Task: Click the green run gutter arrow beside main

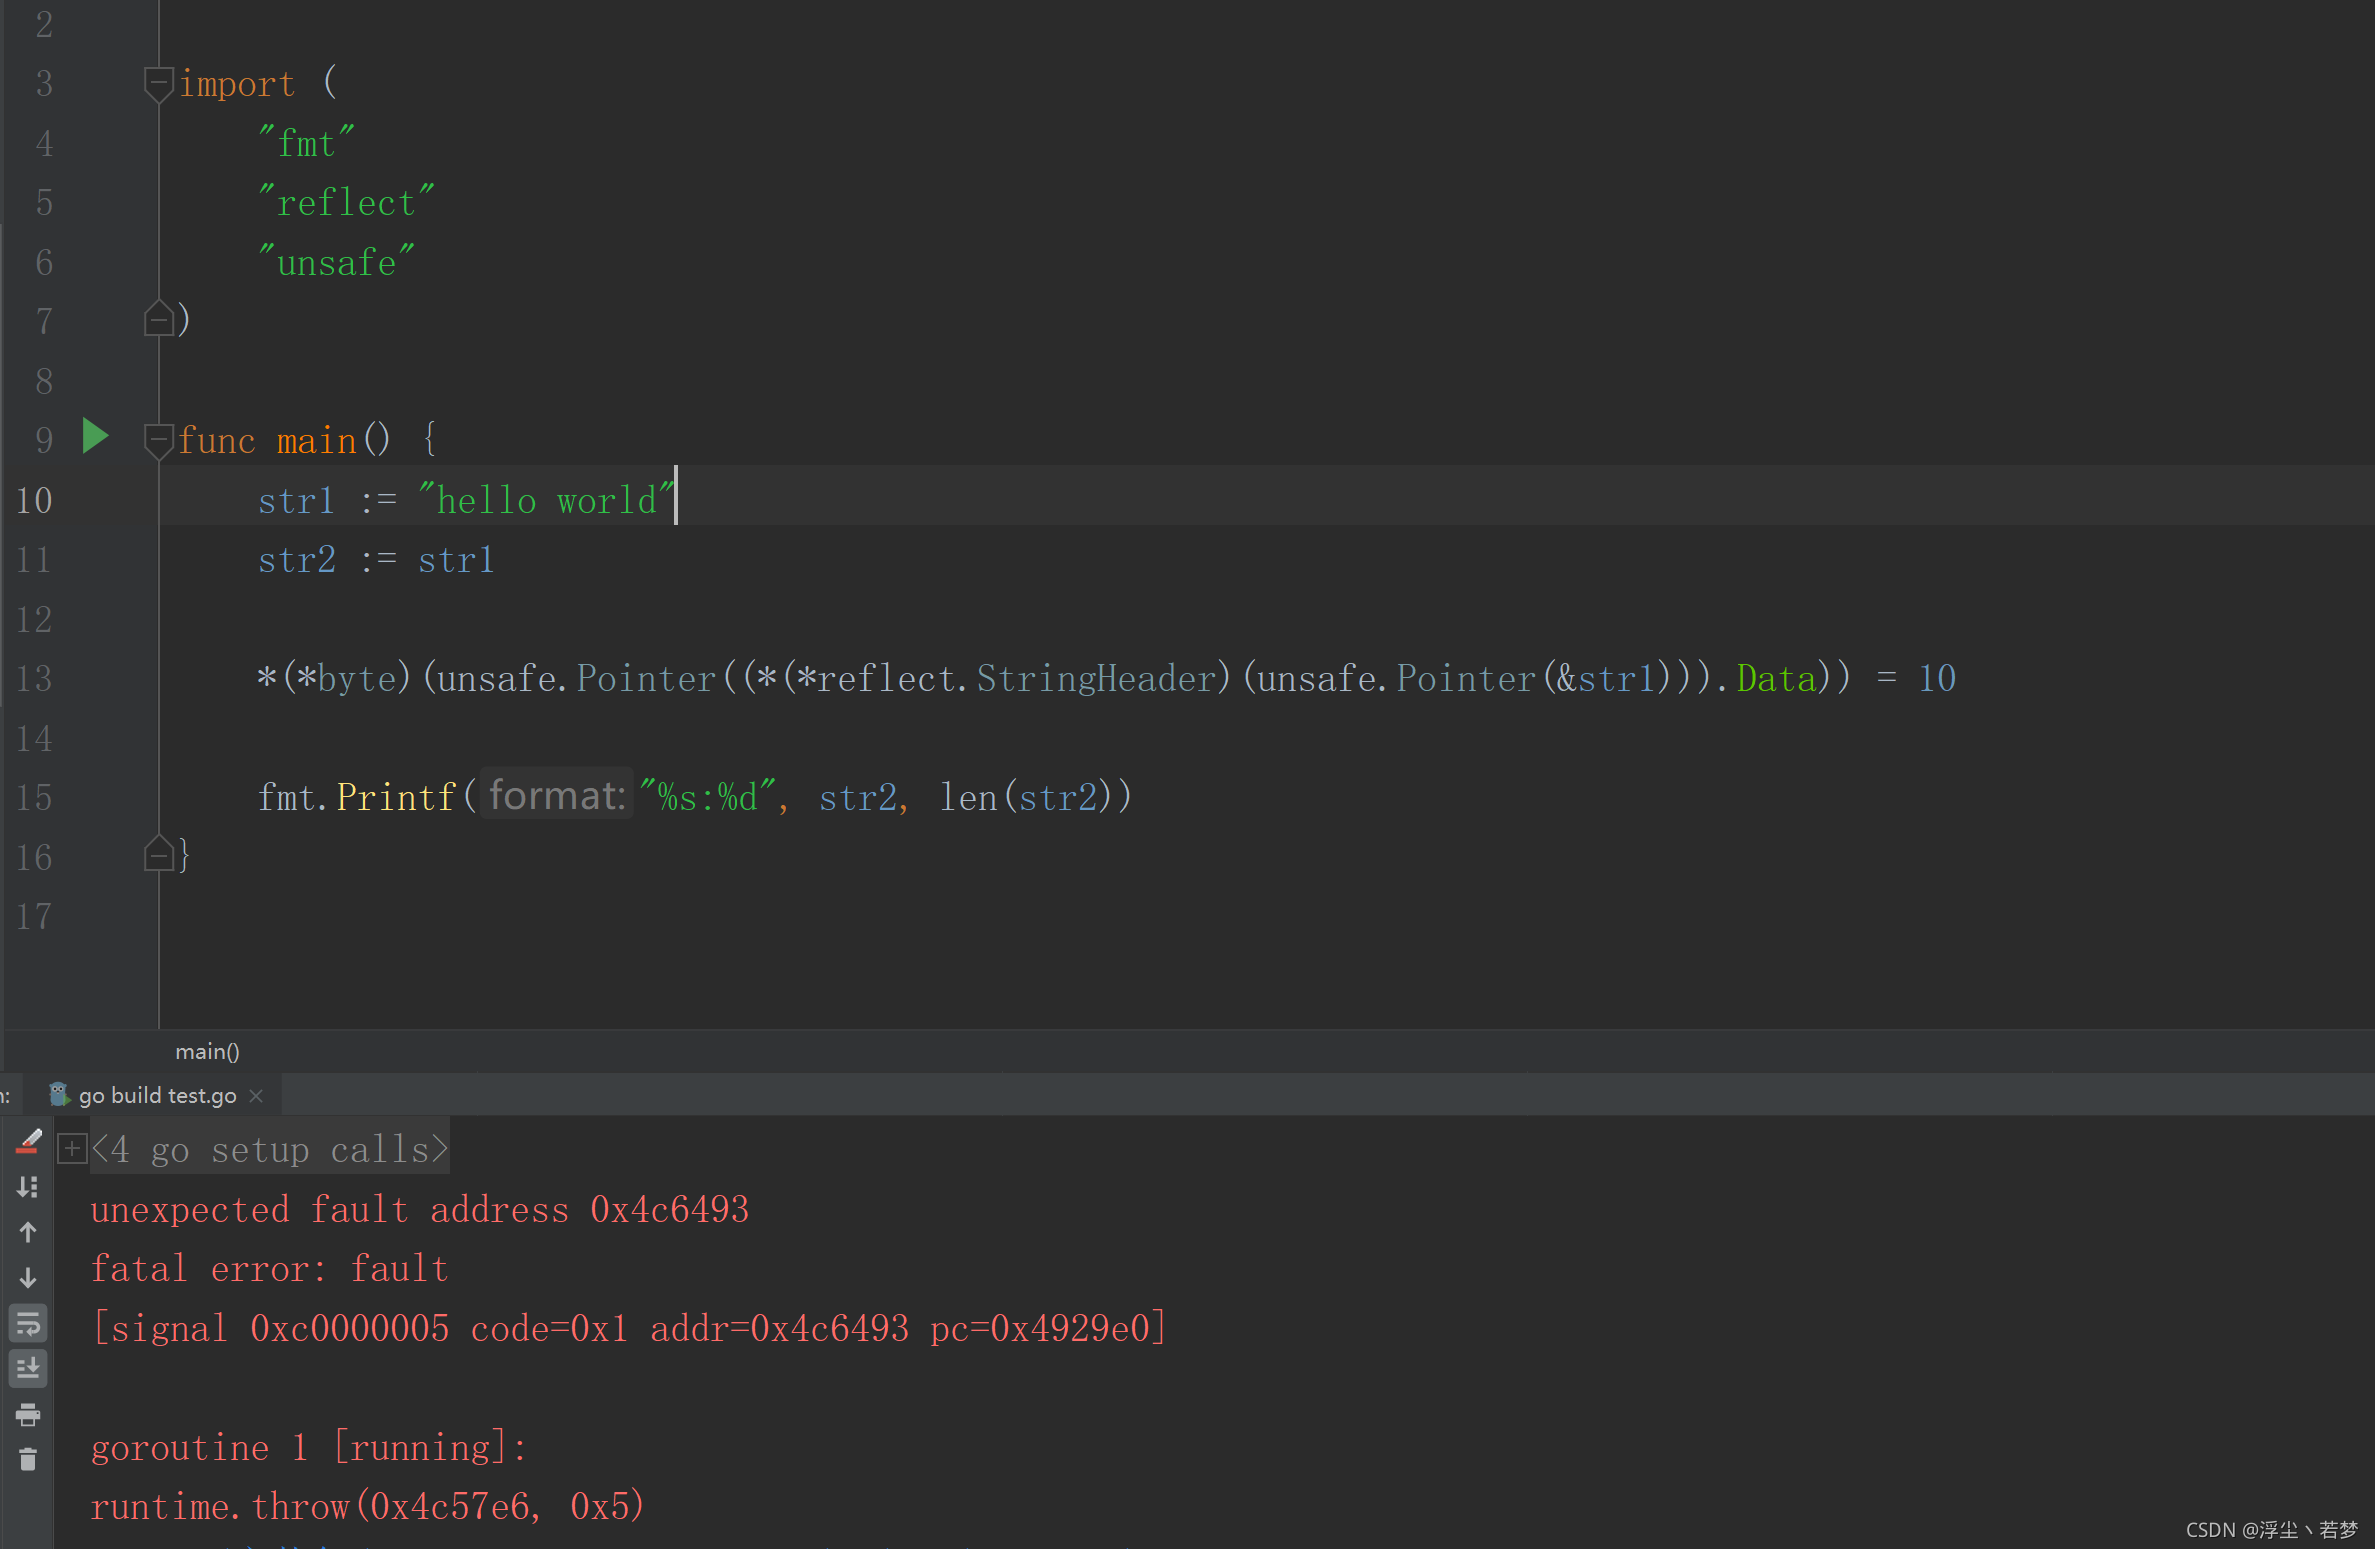Action: pos(95,437)
